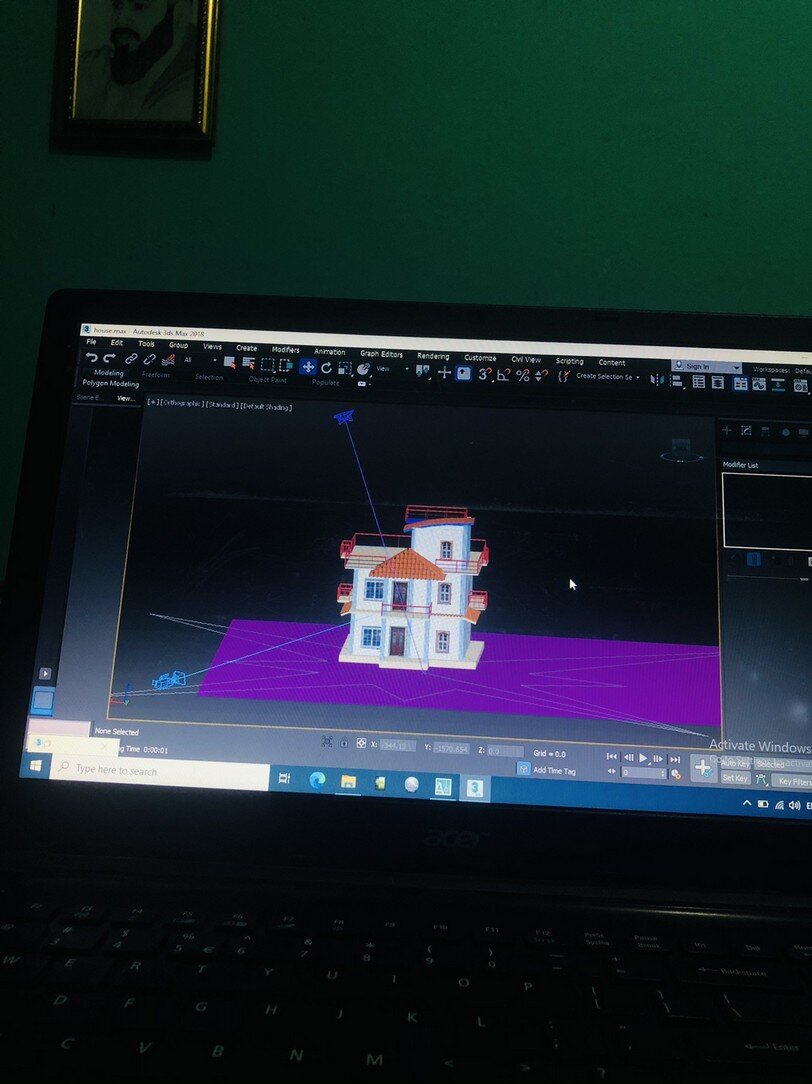Click the Mirror tool icon
Screen dimensions: 812x1084
[x=657, y=380]
